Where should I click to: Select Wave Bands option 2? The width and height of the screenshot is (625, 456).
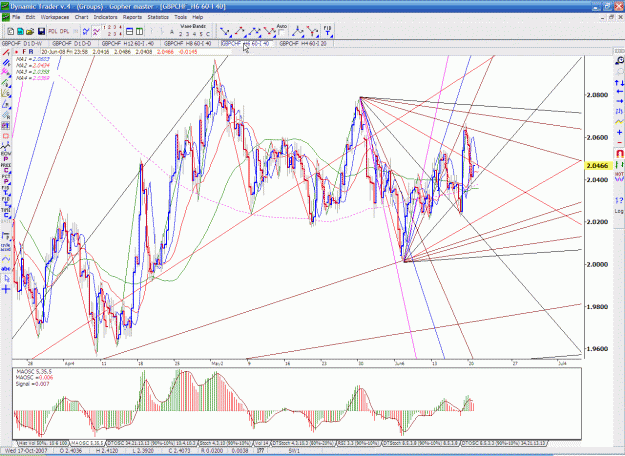pyautogui.click(x=180, y=34)
